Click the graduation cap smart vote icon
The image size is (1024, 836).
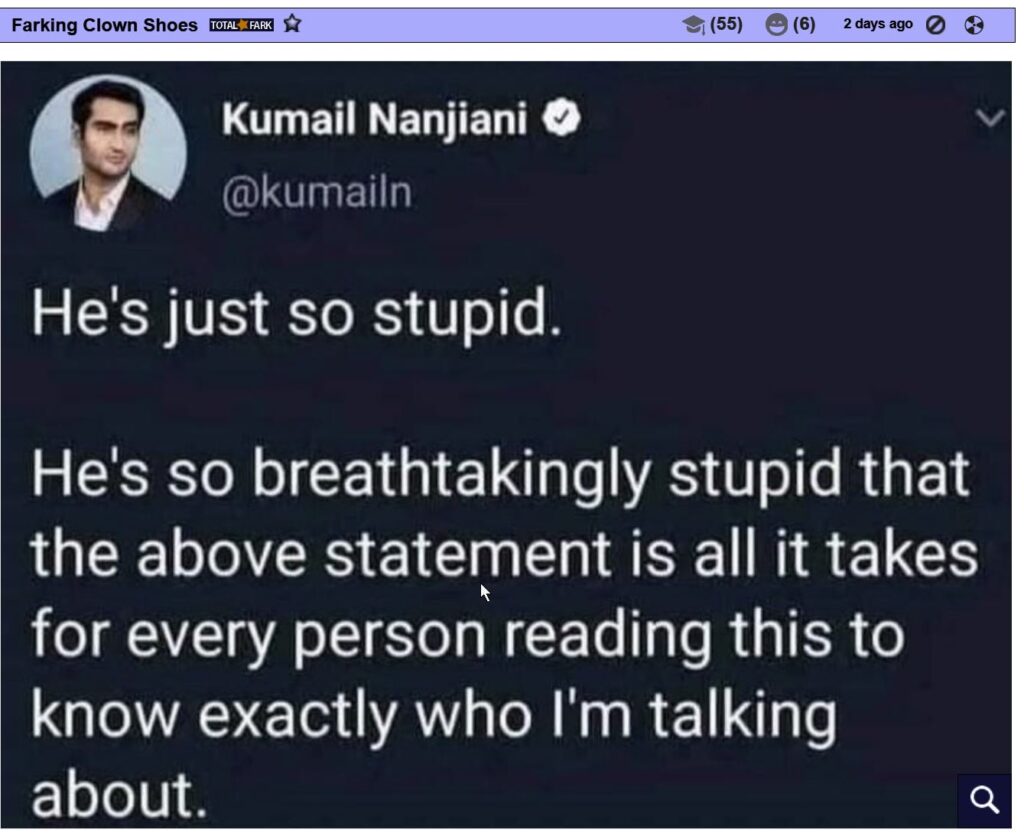(693, 26)
